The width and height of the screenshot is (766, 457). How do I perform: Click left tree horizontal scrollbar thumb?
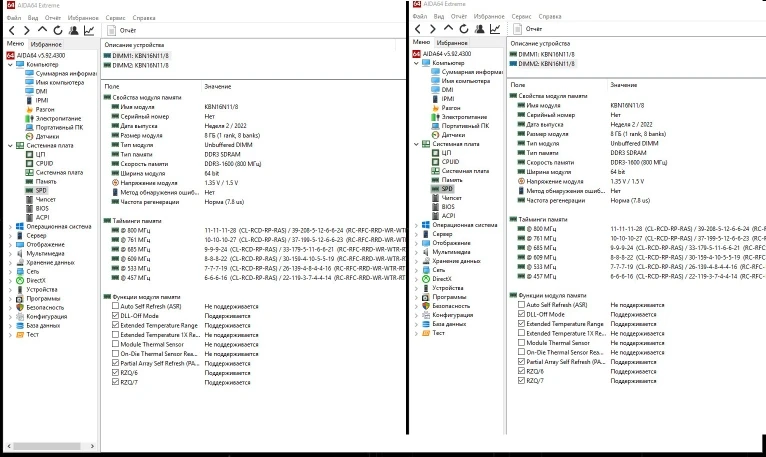[x=46, y=446]
